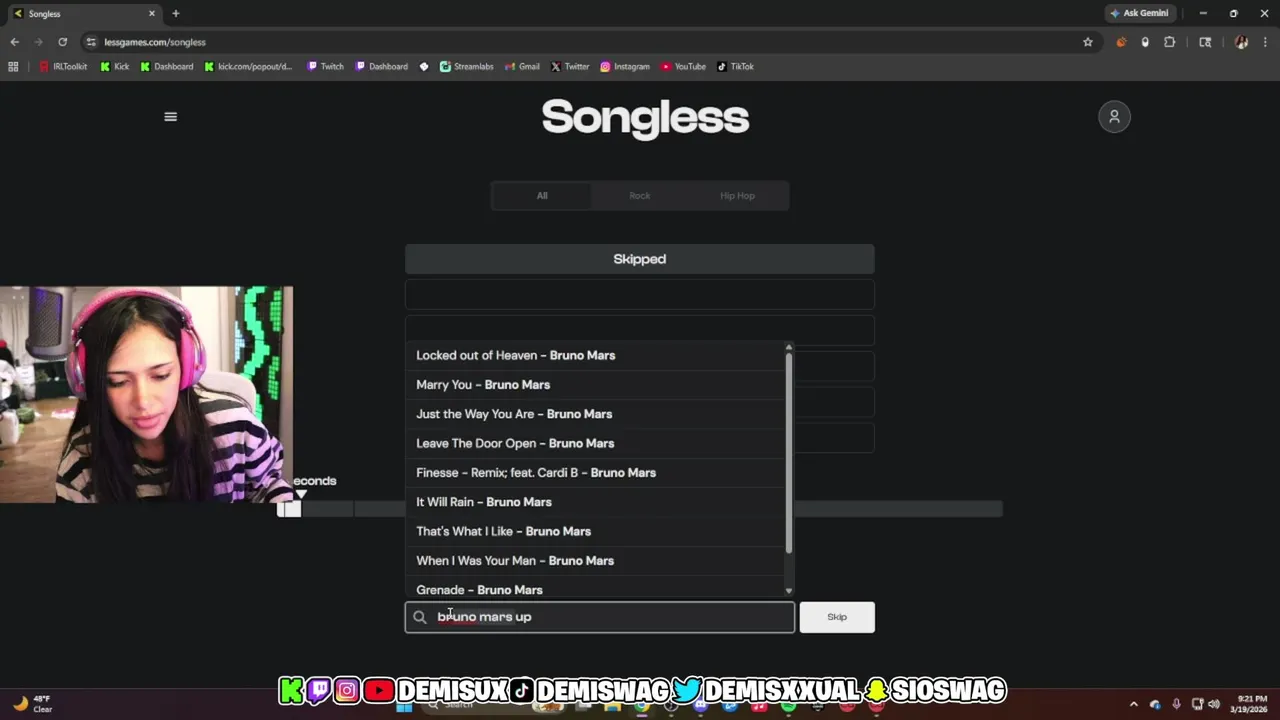The height and width of the screenshot is (720, 1280).
Task: Go back using the browser back arrow
Action: coord(14,42)
